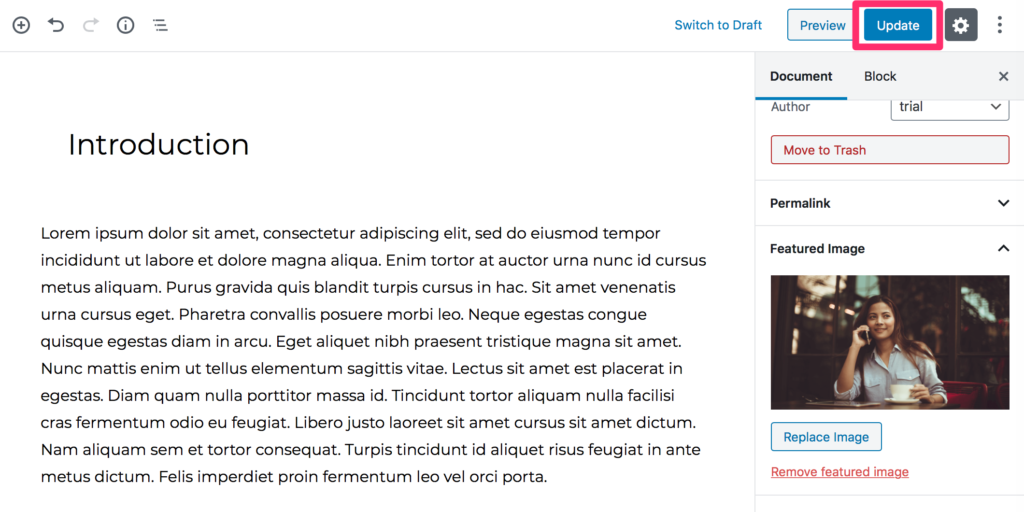This screenshot has height=512, width=1024.
Task: Click the featured image thumbnail
Action: 890,342
